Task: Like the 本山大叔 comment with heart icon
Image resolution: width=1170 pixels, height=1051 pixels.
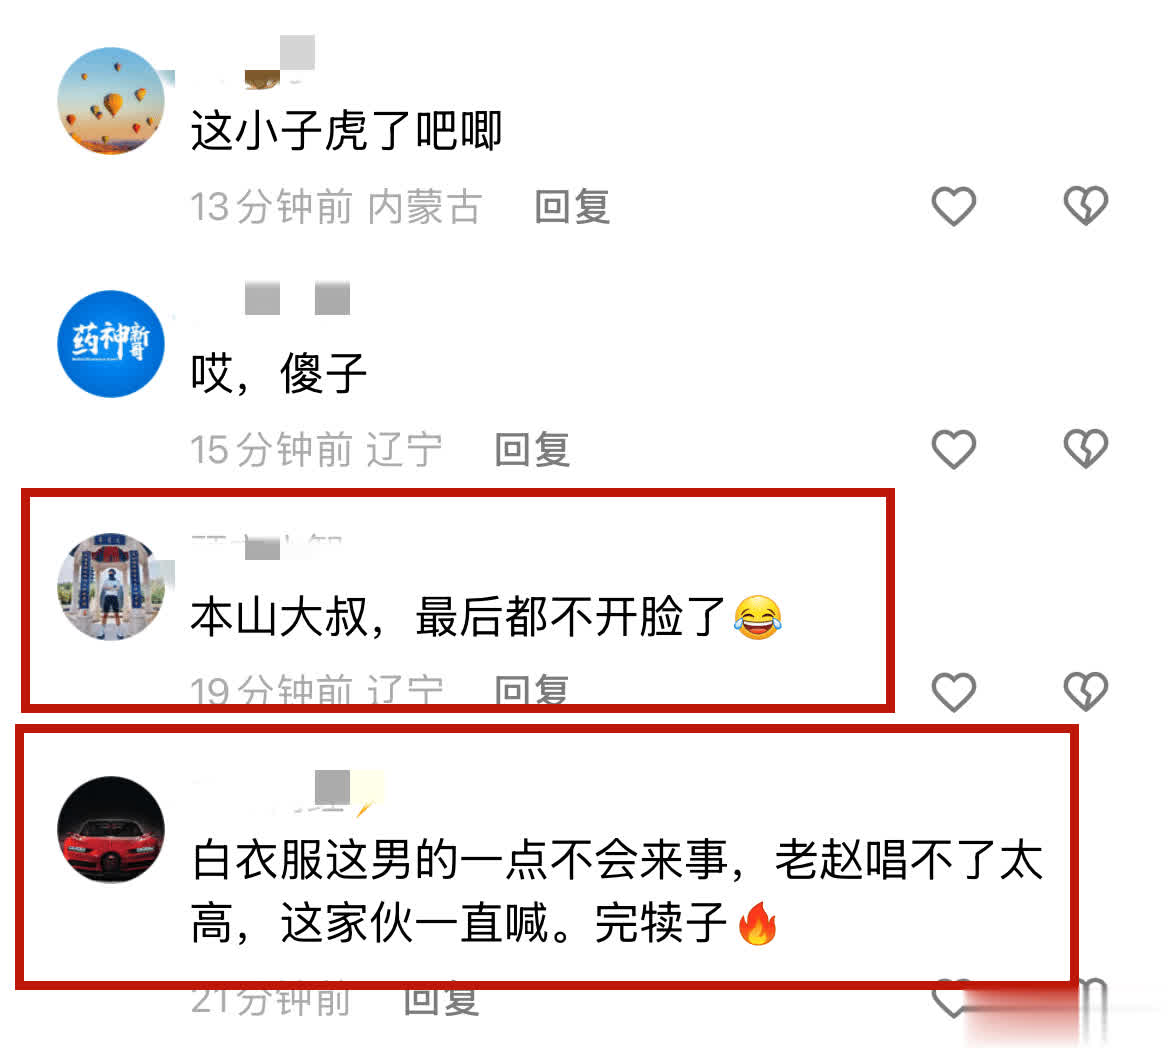Action: 954,691
